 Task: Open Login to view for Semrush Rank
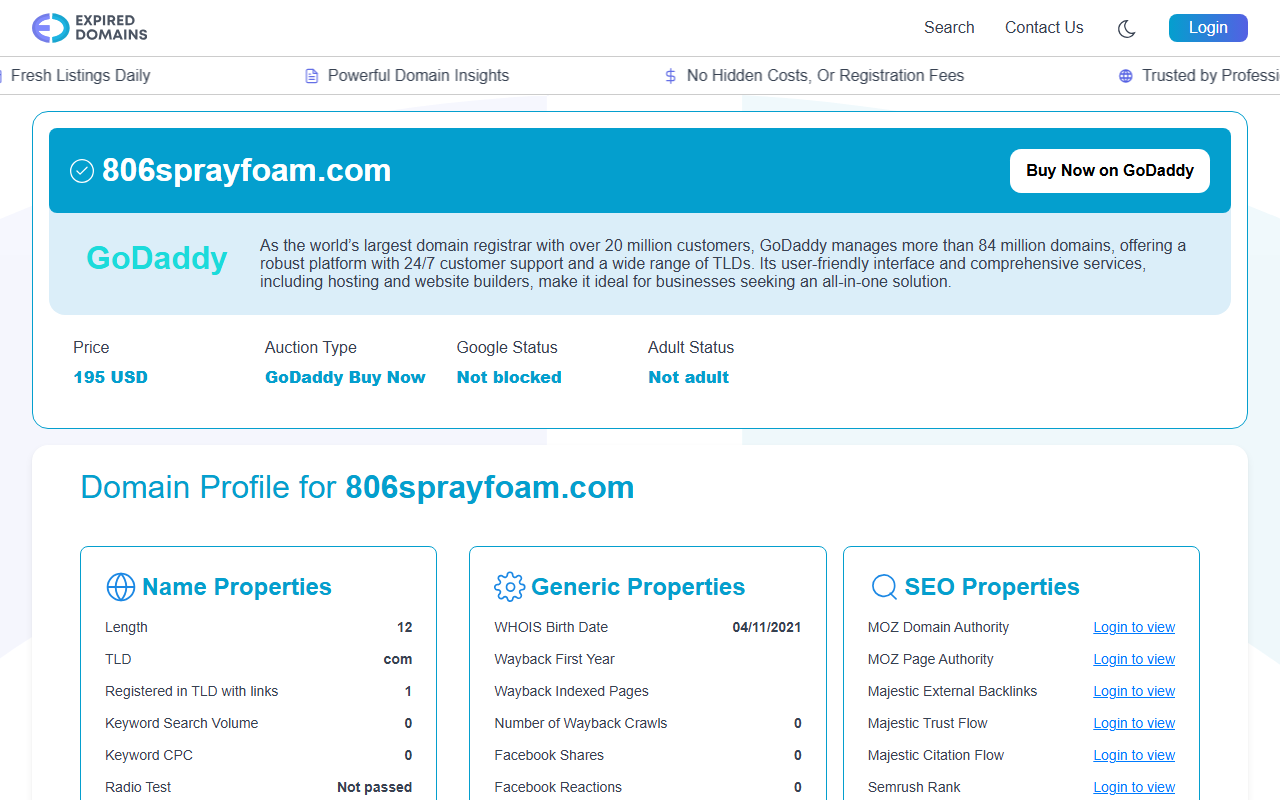1134,787
